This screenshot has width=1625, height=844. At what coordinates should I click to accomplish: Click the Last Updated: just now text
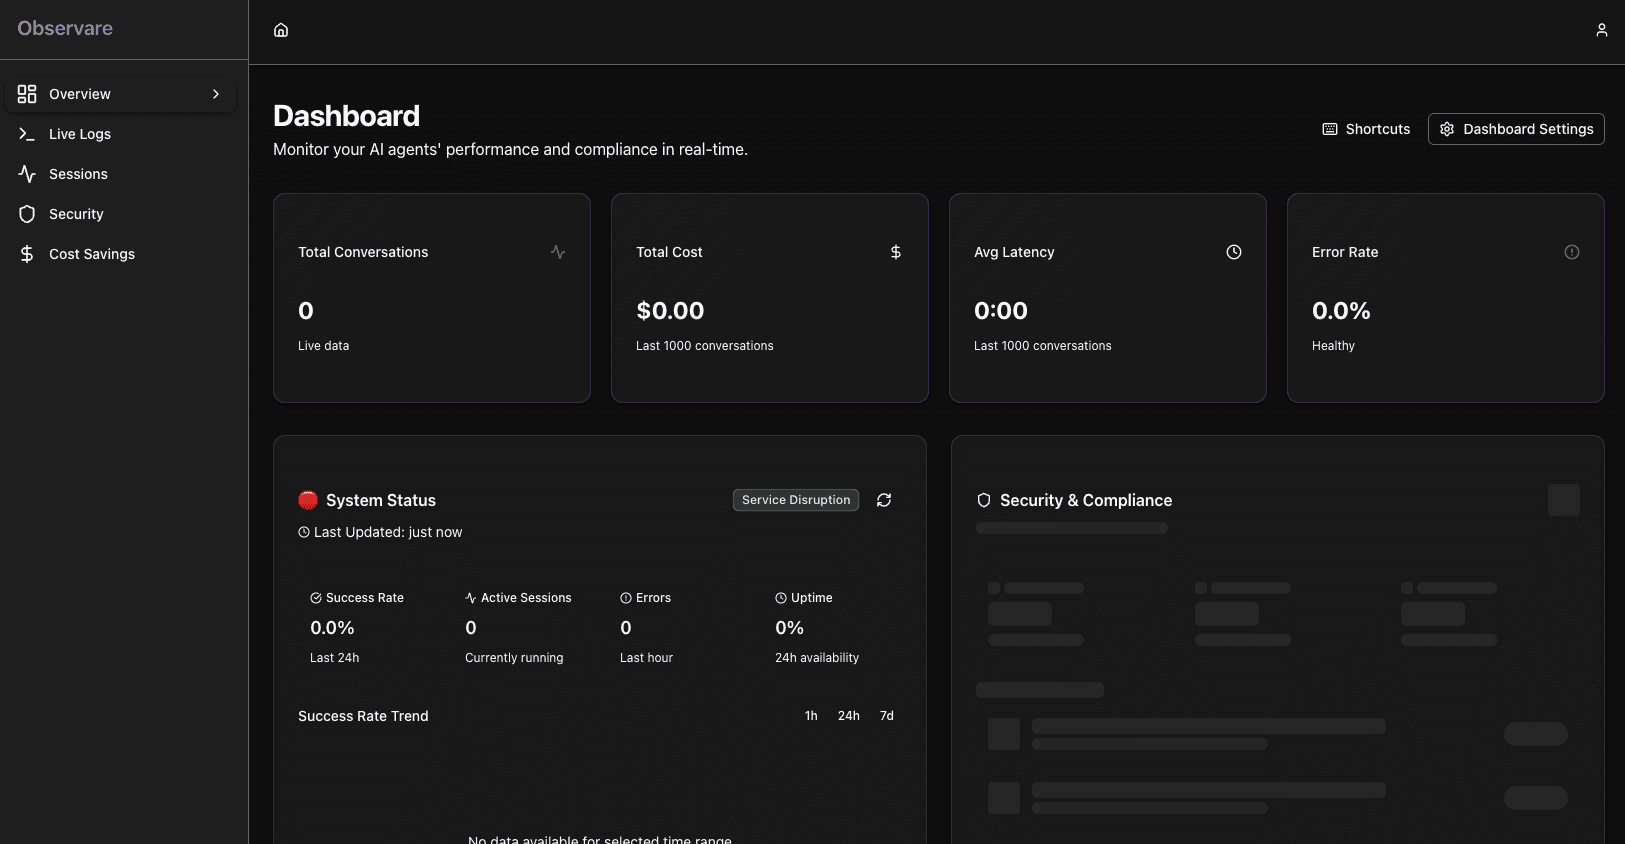[388, 532]
